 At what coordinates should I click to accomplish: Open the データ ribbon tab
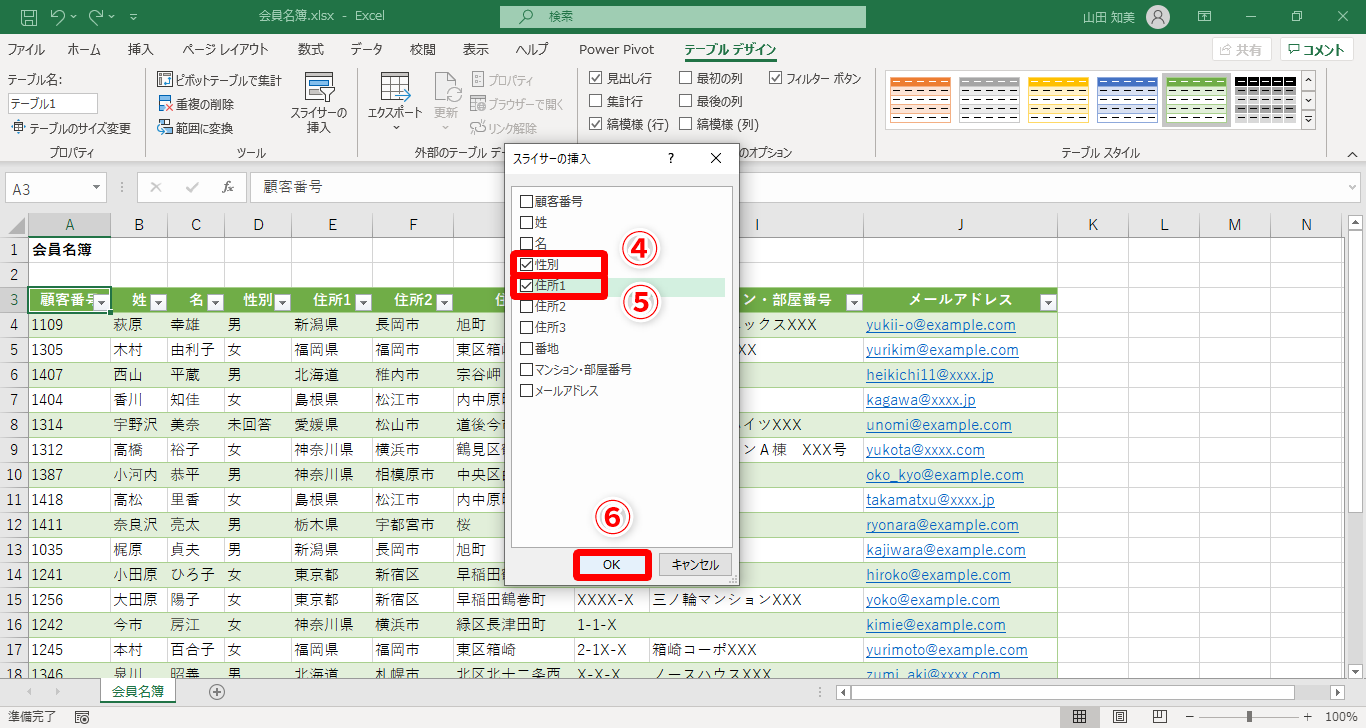[366, 50]
